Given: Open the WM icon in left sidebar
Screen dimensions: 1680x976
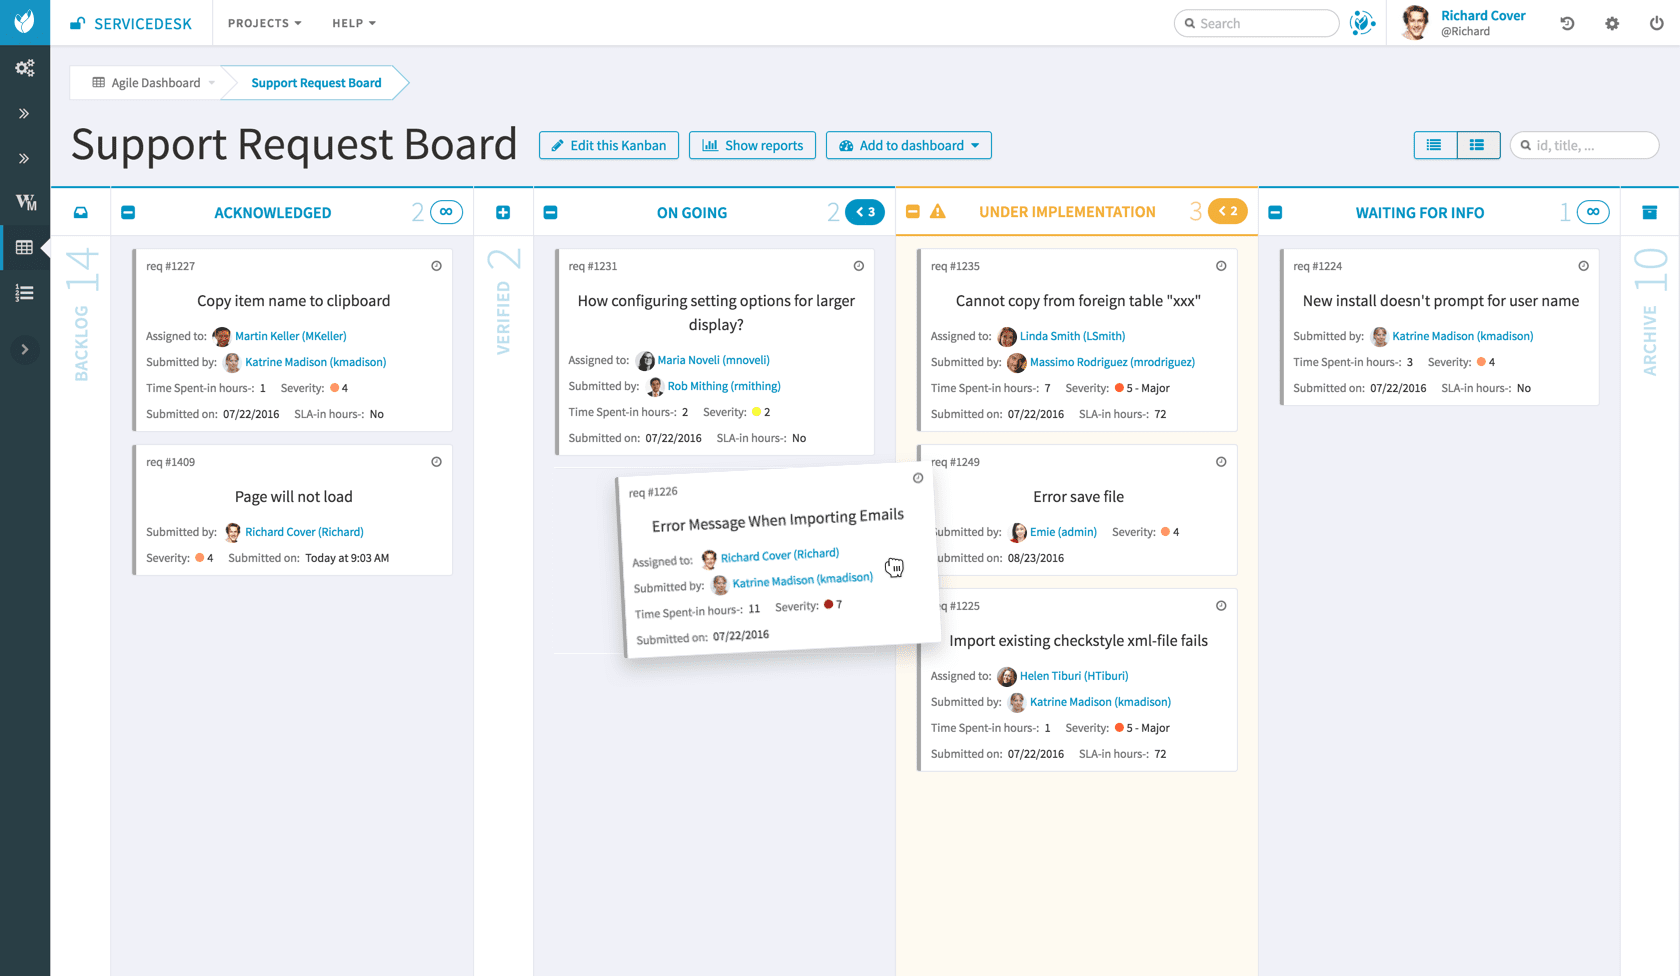Looking at the screenshot, I should [x=25, y=202].
